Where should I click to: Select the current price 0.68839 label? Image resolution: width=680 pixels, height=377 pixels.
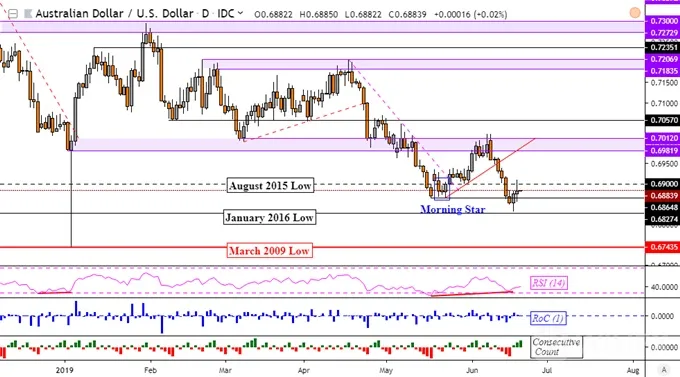tap(662, 196)
